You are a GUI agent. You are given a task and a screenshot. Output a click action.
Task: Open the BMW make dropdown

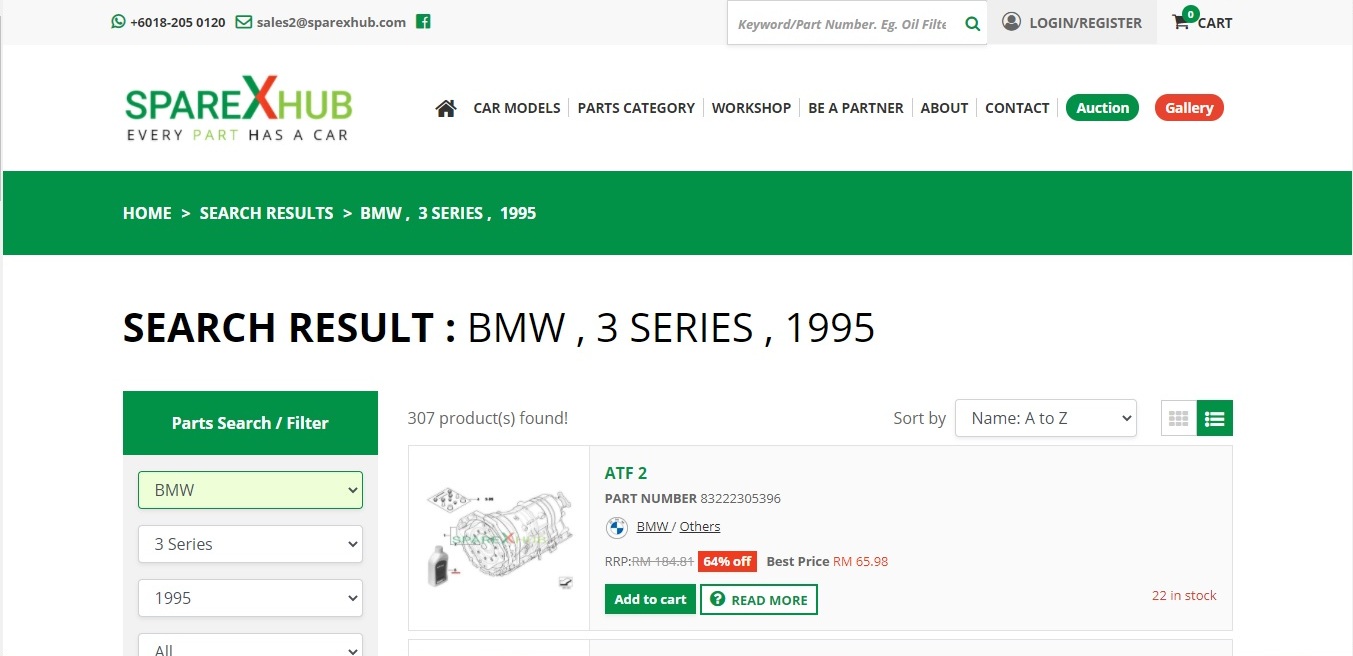[250, 490]
